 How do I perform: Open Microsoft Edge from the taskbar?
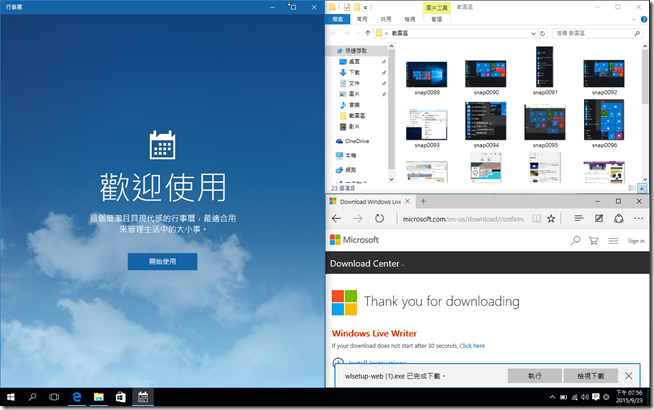pos(77,397)
